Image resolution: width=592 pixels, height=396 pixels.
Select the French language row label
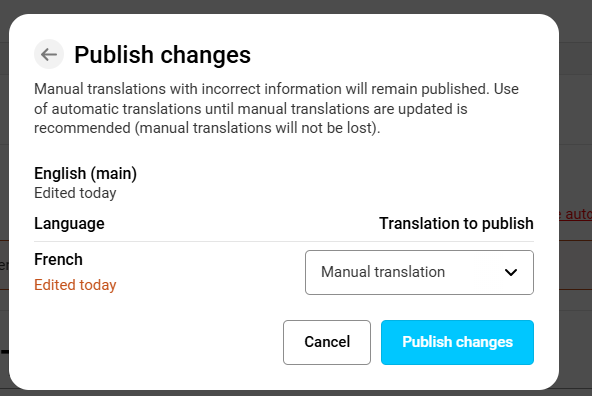click(x=58, y=259)
